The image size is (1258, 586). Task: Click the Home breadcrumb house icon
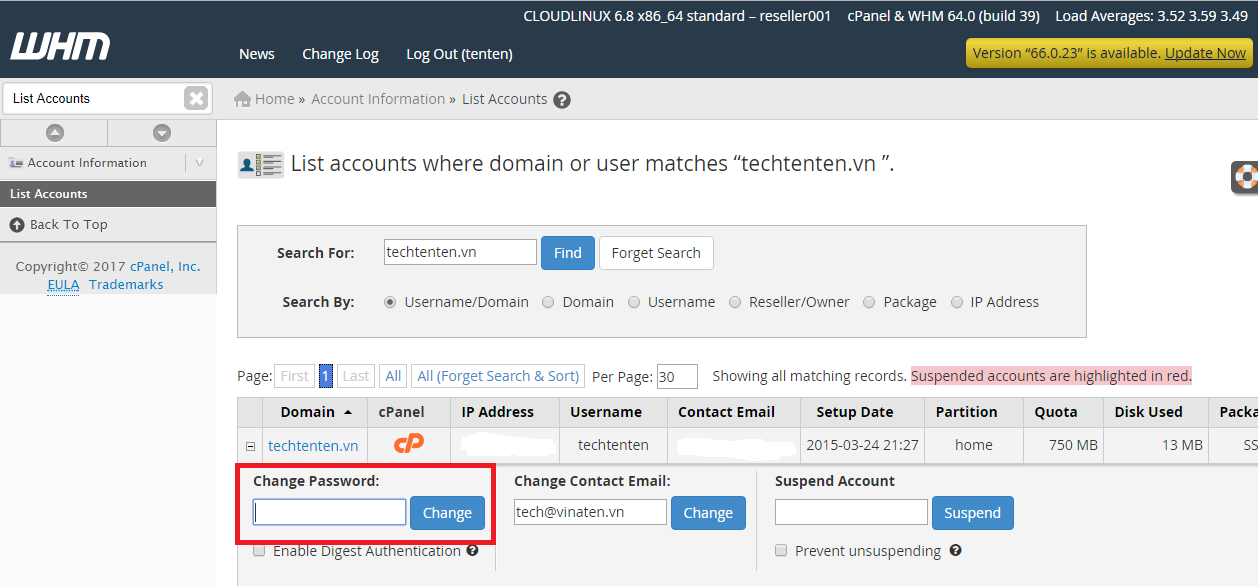pyautogui.click(x=242, y=99)
